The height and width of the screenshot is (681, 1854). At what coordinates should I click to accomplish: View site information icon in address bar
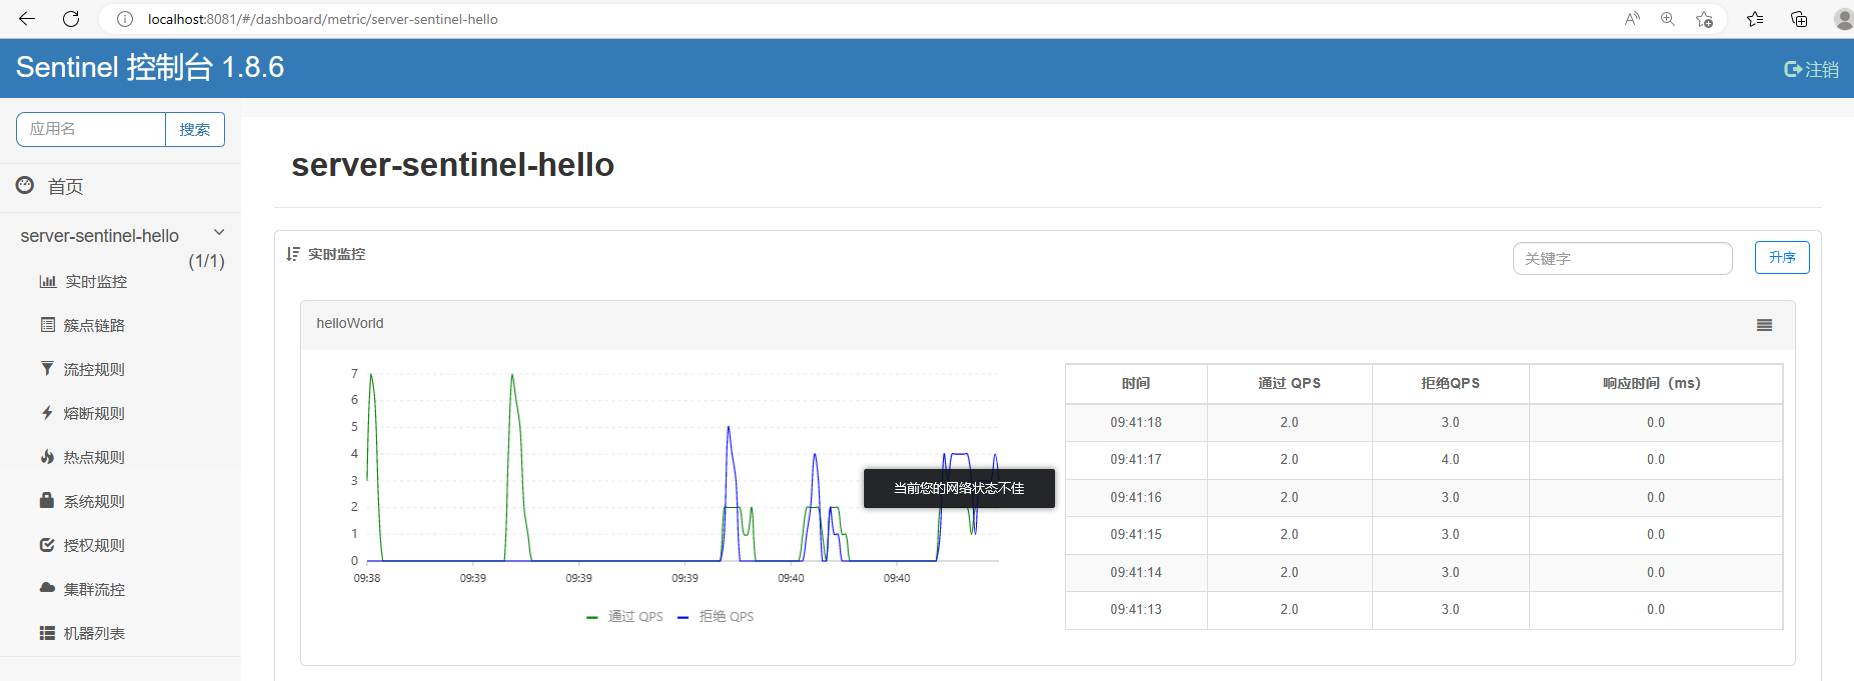[125, 19]
